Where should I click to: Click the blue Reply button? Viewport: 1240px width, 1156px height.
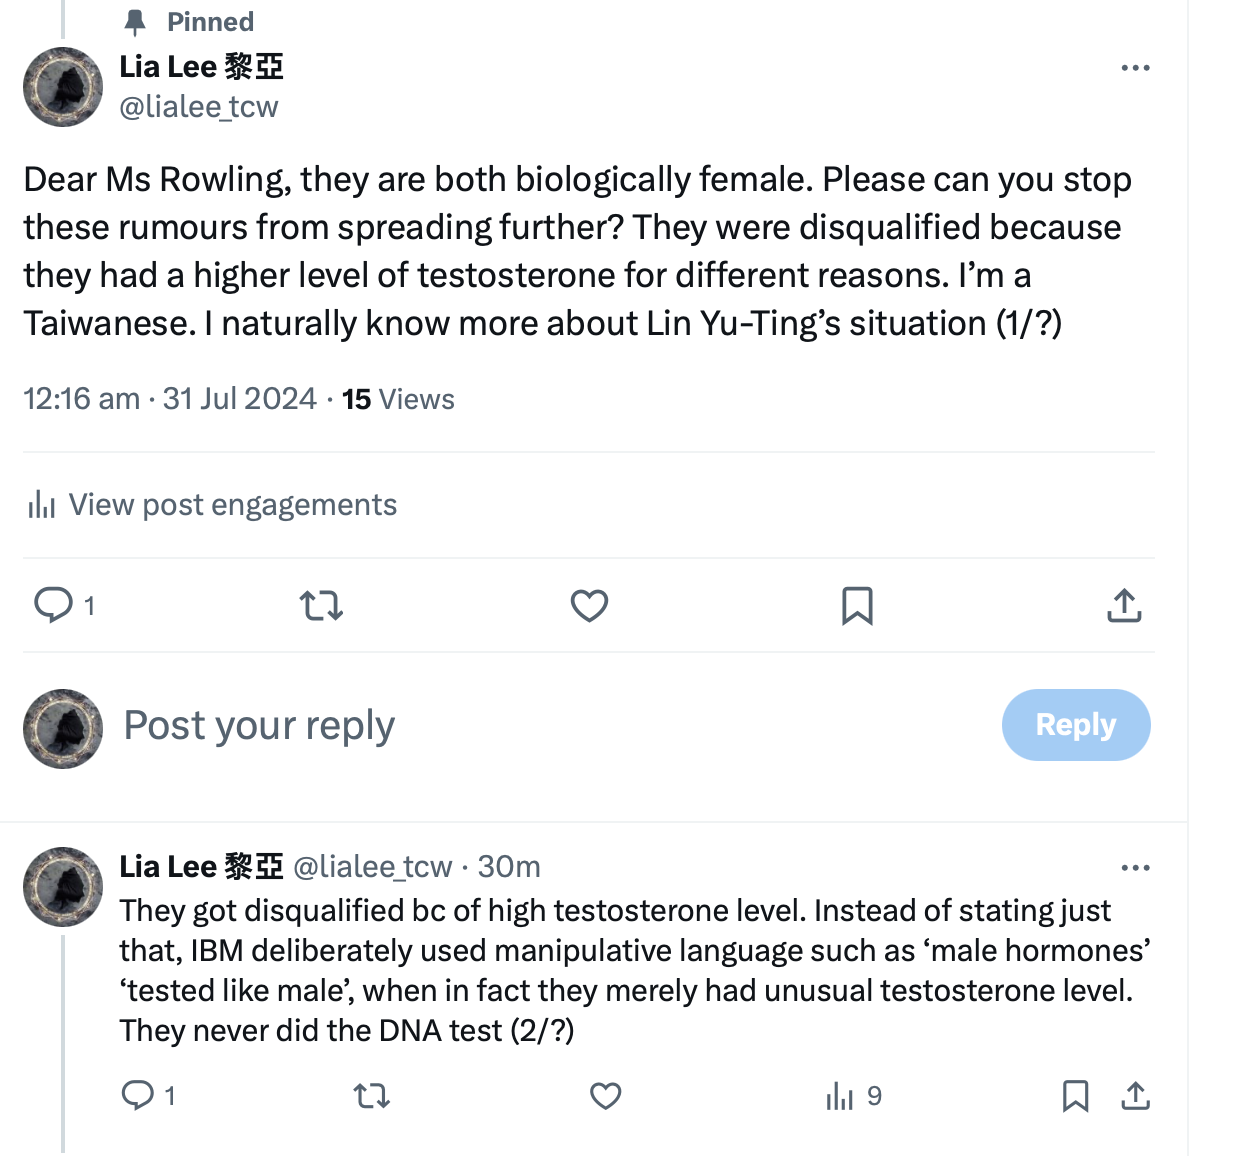[x=1076, y=725]
